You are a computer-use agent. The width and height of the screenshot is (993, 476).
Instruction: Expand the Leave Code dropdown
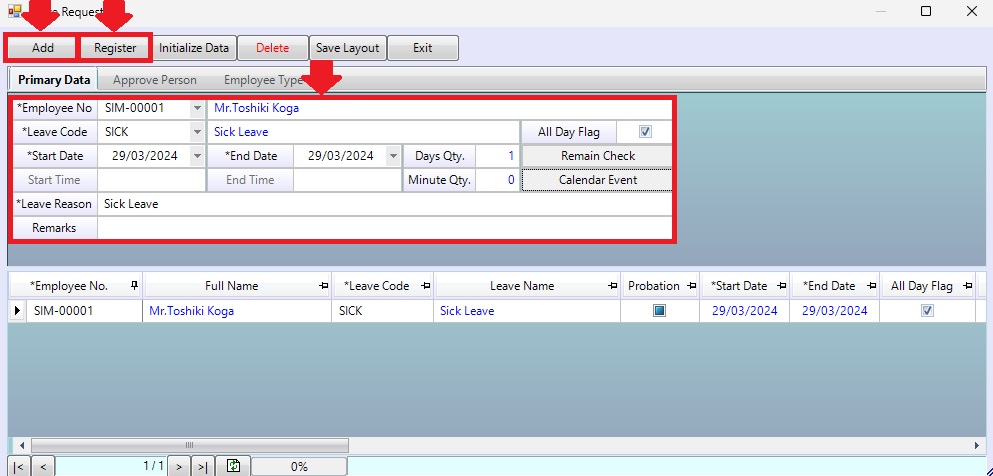pos(196,132)
